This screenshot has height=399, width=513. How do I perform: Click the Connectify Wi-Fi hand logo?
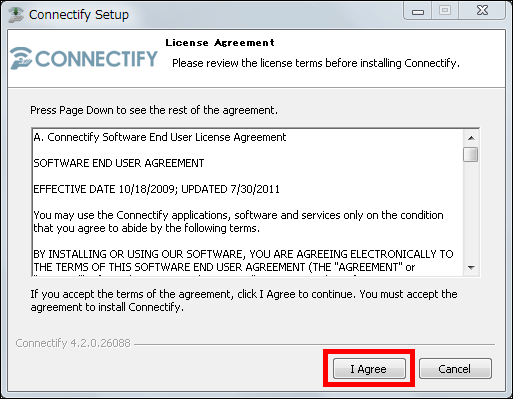pos(21,59)
